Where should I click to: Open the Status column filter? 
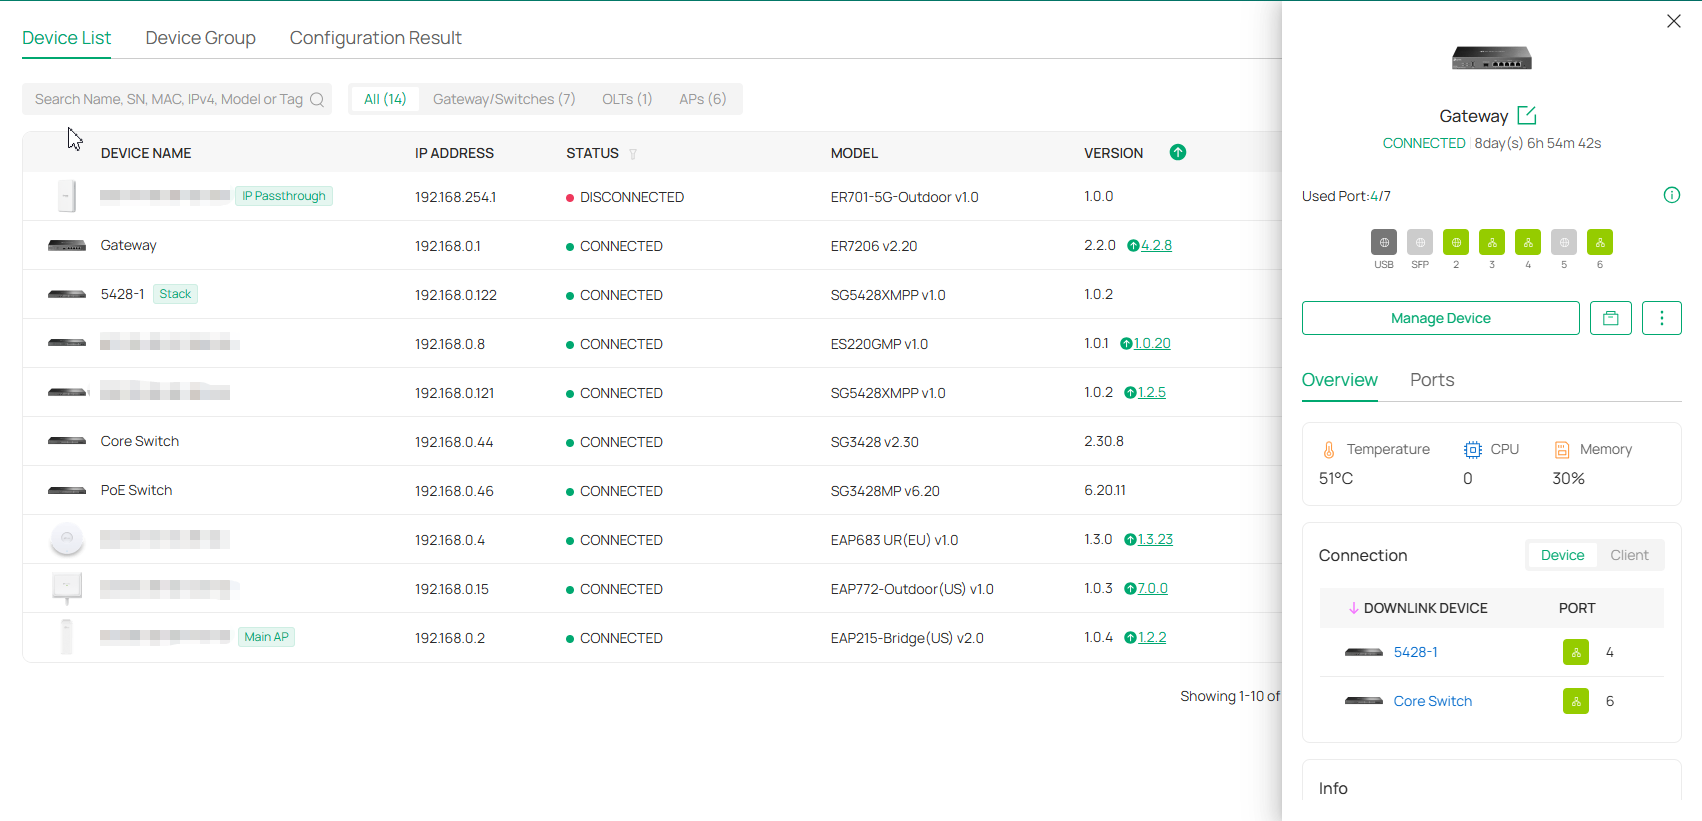pos(633,154)
